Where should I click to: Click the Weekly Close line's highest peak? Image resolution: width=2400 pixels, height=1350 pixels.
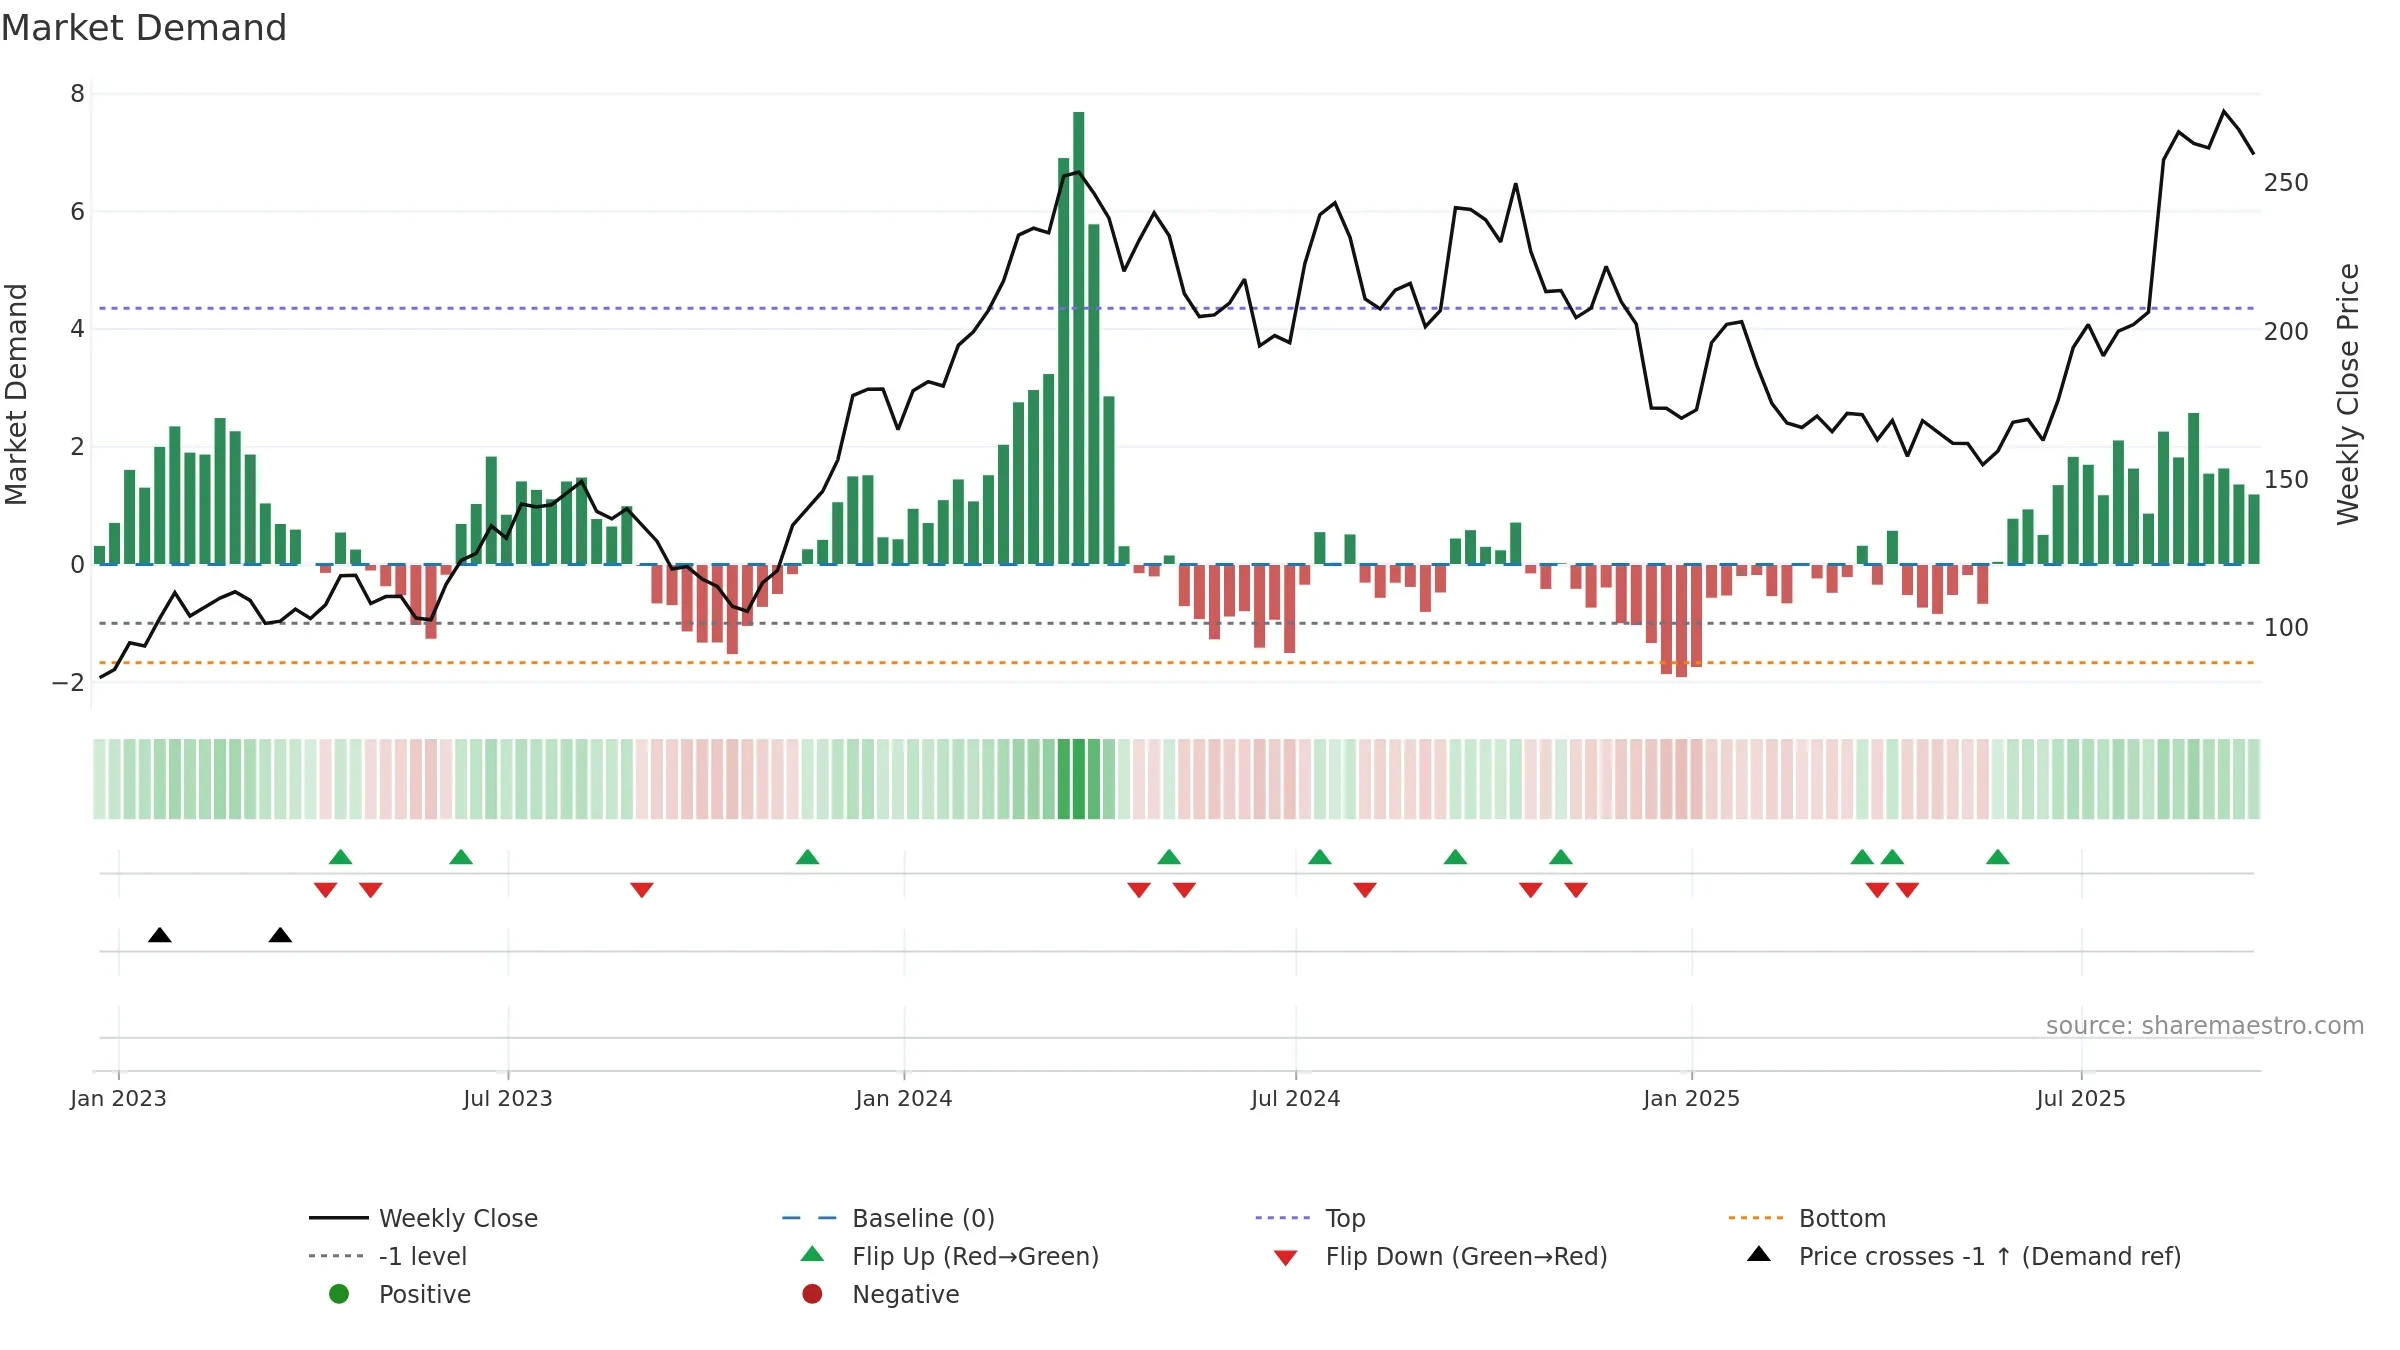2224,112
